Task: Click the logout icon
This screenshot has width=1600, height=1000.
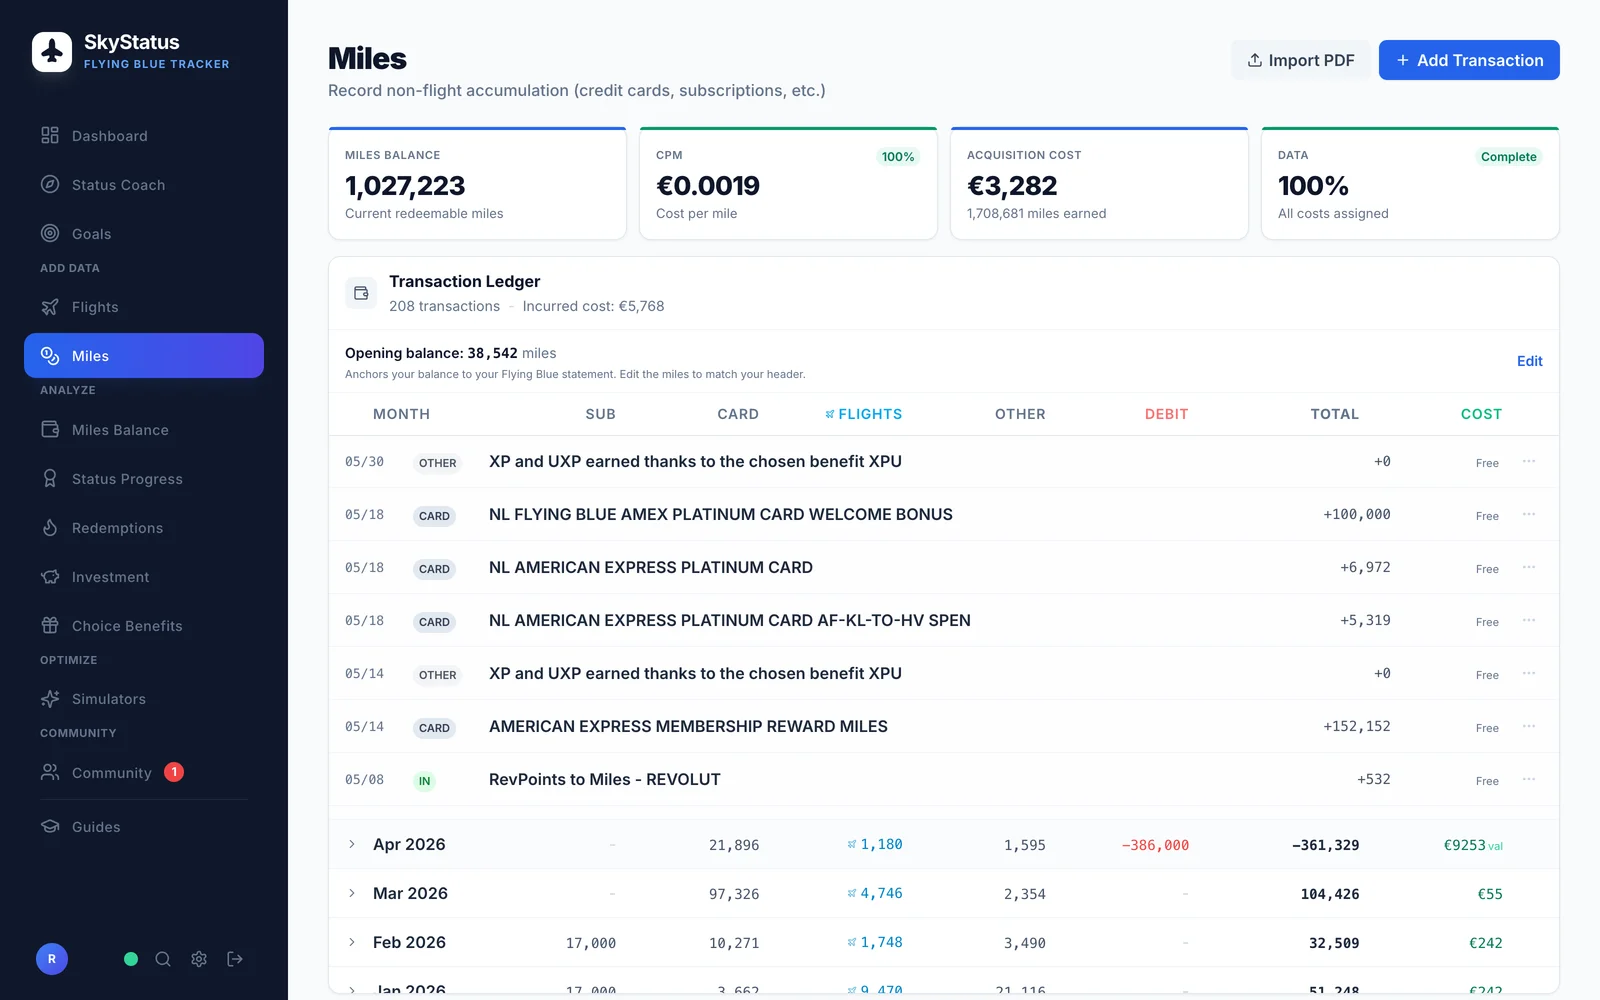Action: (235, 959)
